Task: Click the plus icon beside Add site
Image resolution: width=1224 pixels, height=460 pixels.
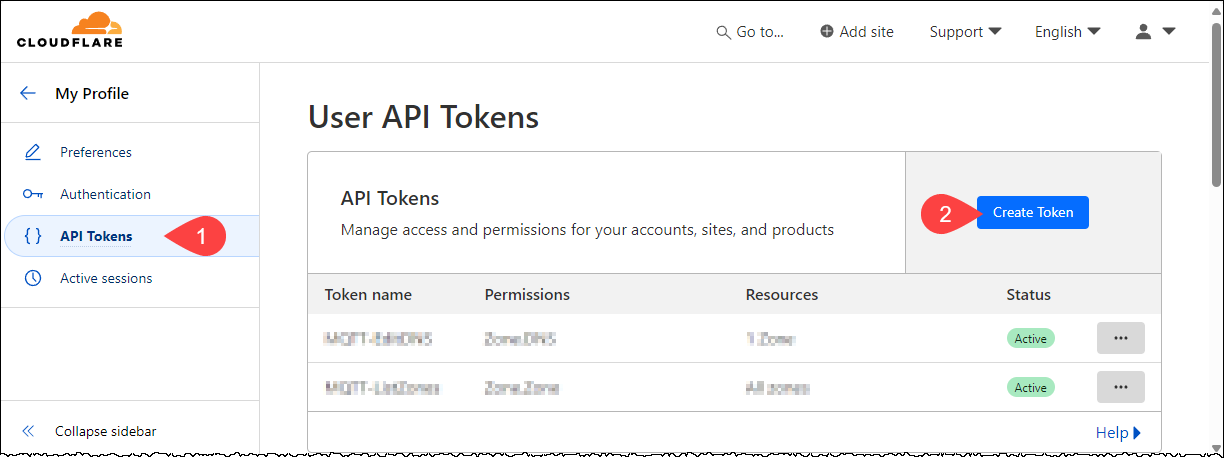Action: coord(827,32)
